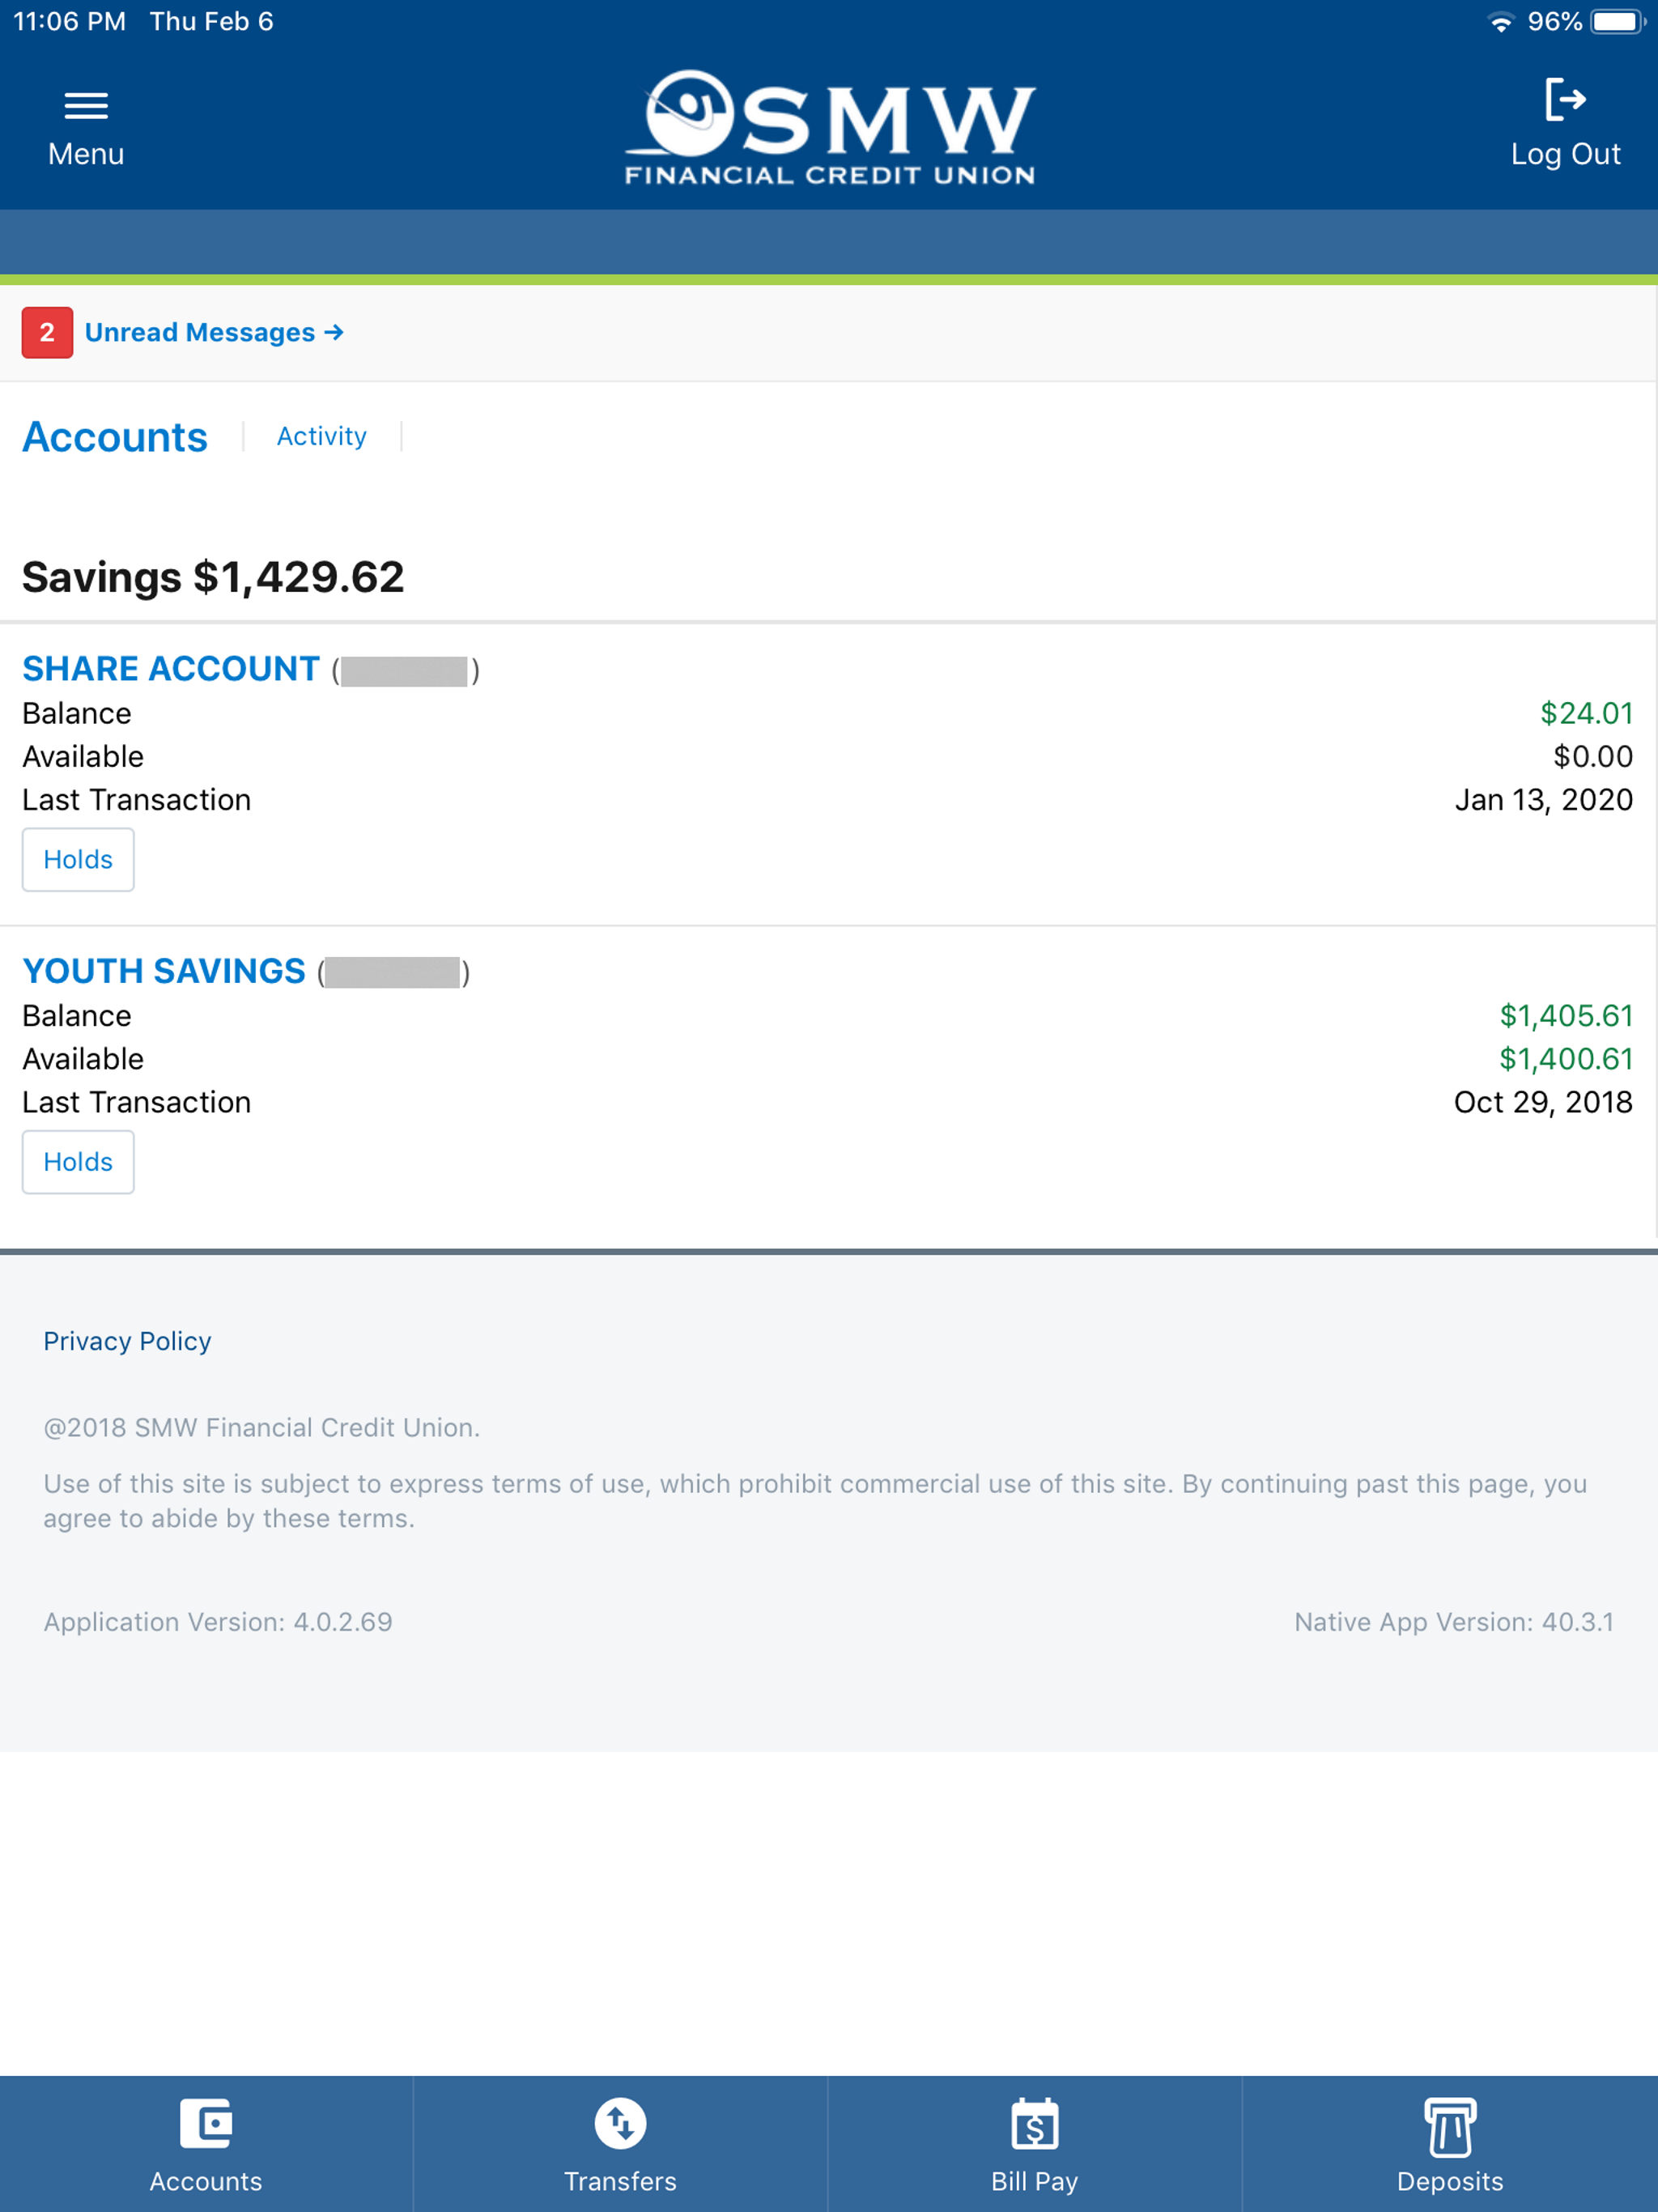Open the Privacy Policy link
Image resolution: width=1658 pixels, height=2212 pixels.
(127, 1341)
